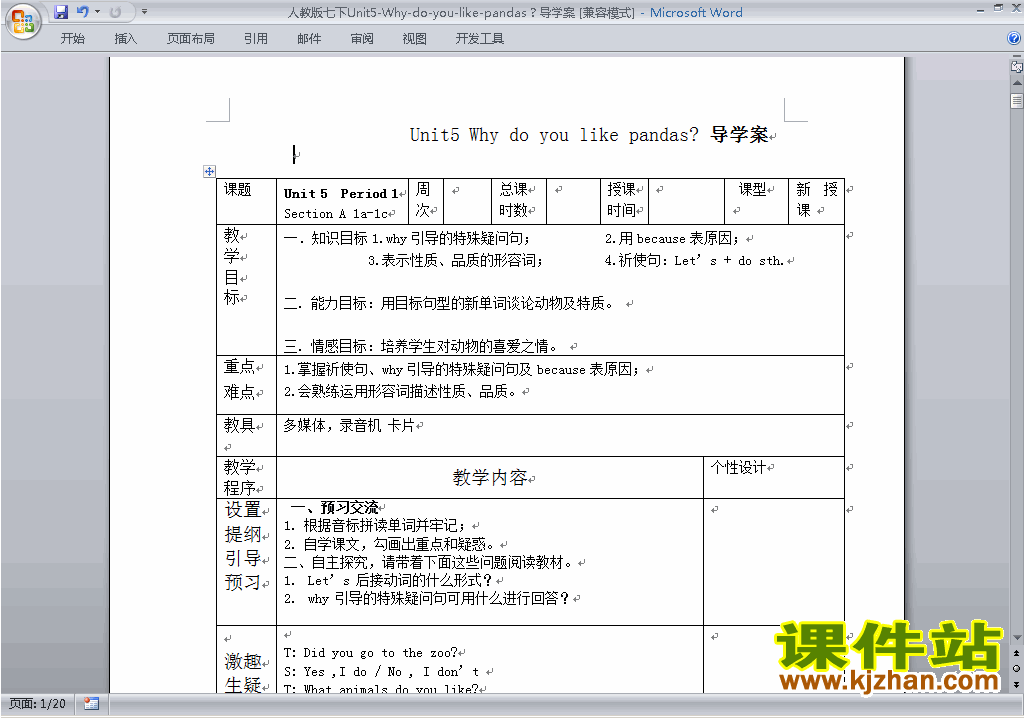This screenshot has height=718, width=1024.
Task: Jump to previous page with double-up arrows
Action: (x=1016, y=653)
